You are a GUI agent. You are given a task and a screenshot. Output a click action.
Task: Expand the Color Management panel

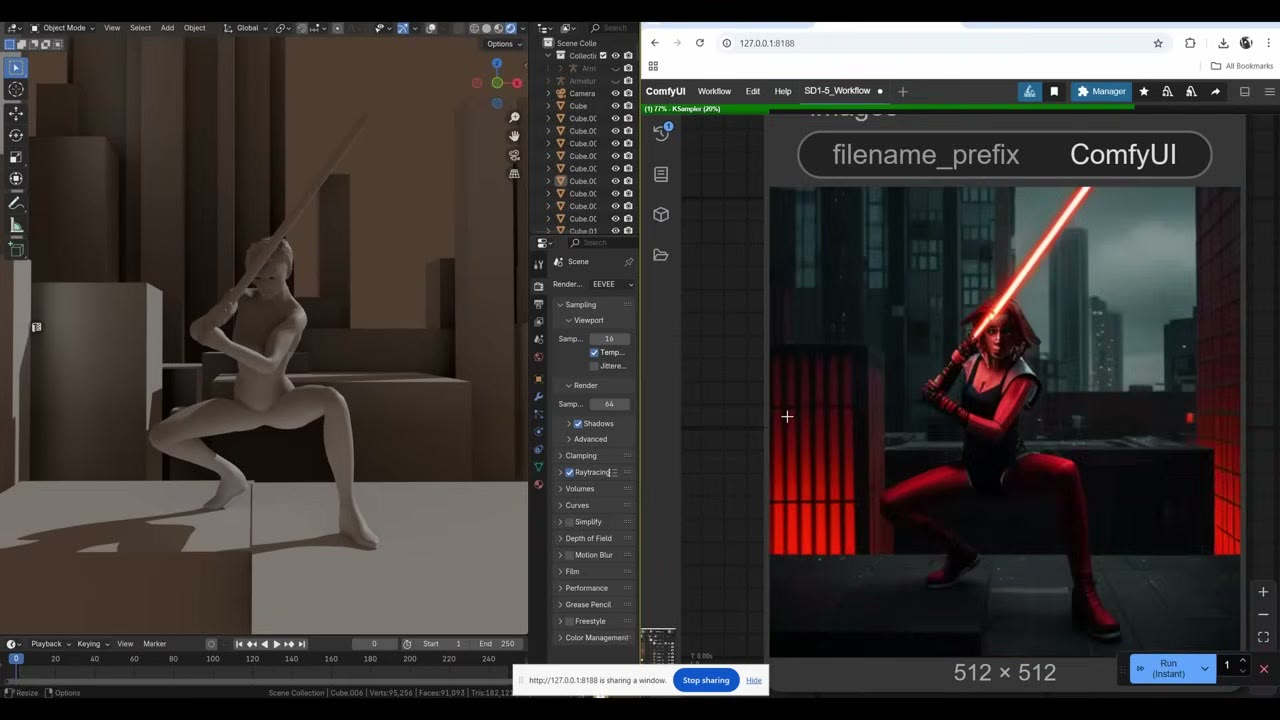pyautogui.click(x=595, y=638)
